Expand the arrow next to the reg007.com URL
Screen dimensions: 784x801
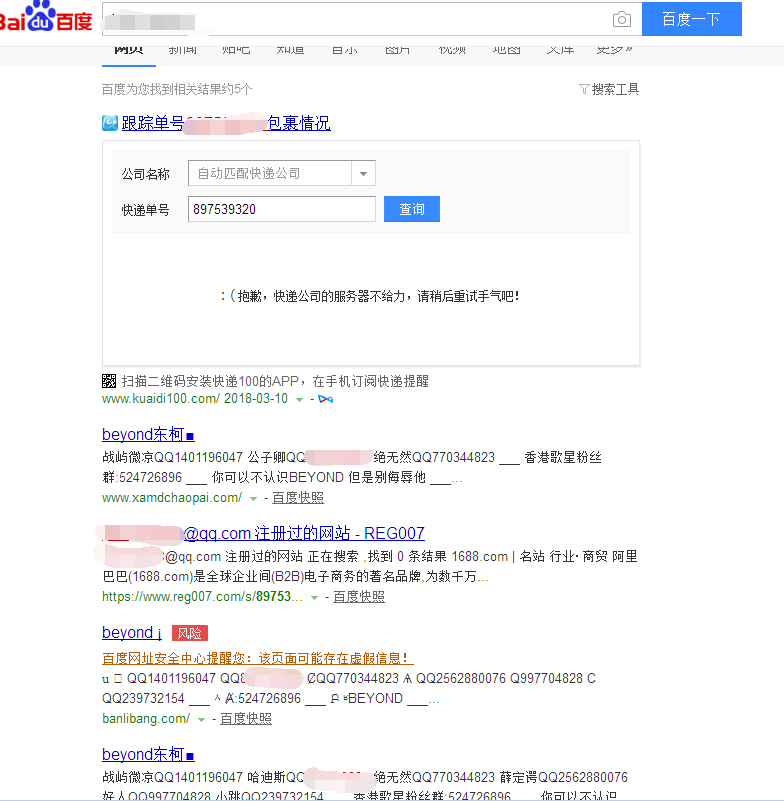pyautogui.click(x=315, y=598)
